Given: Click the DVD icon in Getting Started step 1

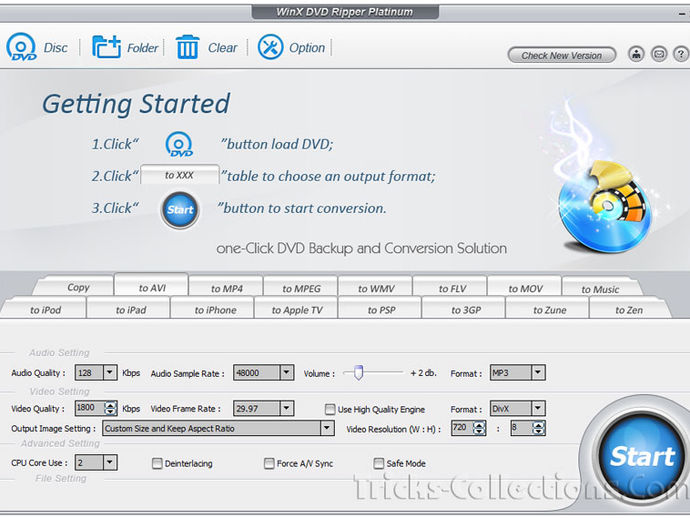Looking at the screenshot, I should click(x=179, y=144).
